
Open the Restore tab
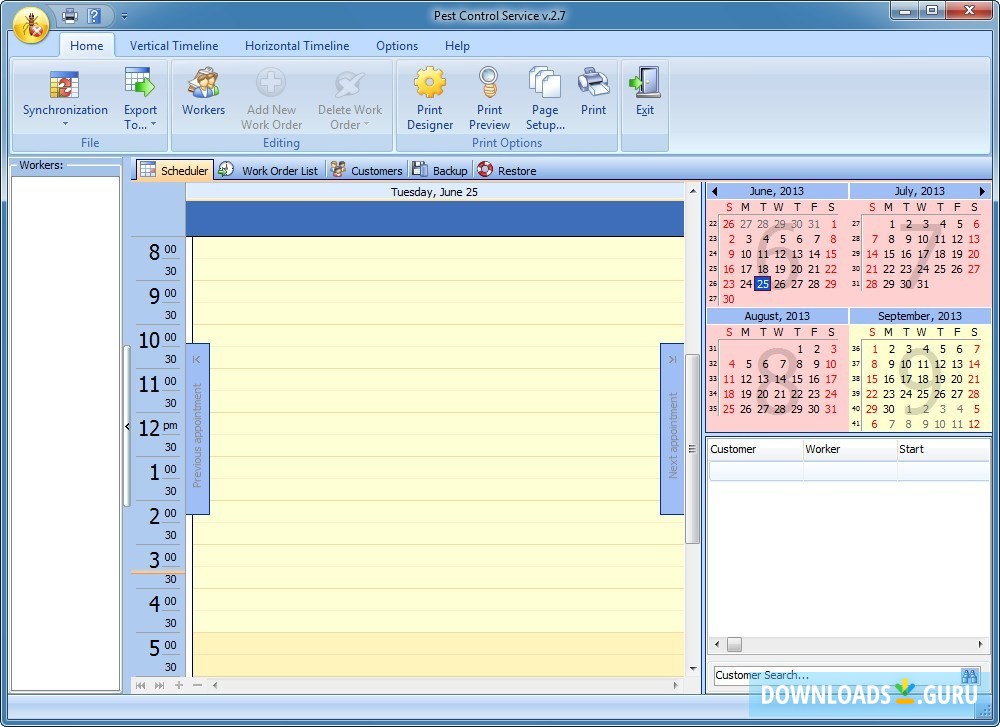pyautogui.click(x=507, y=170)
